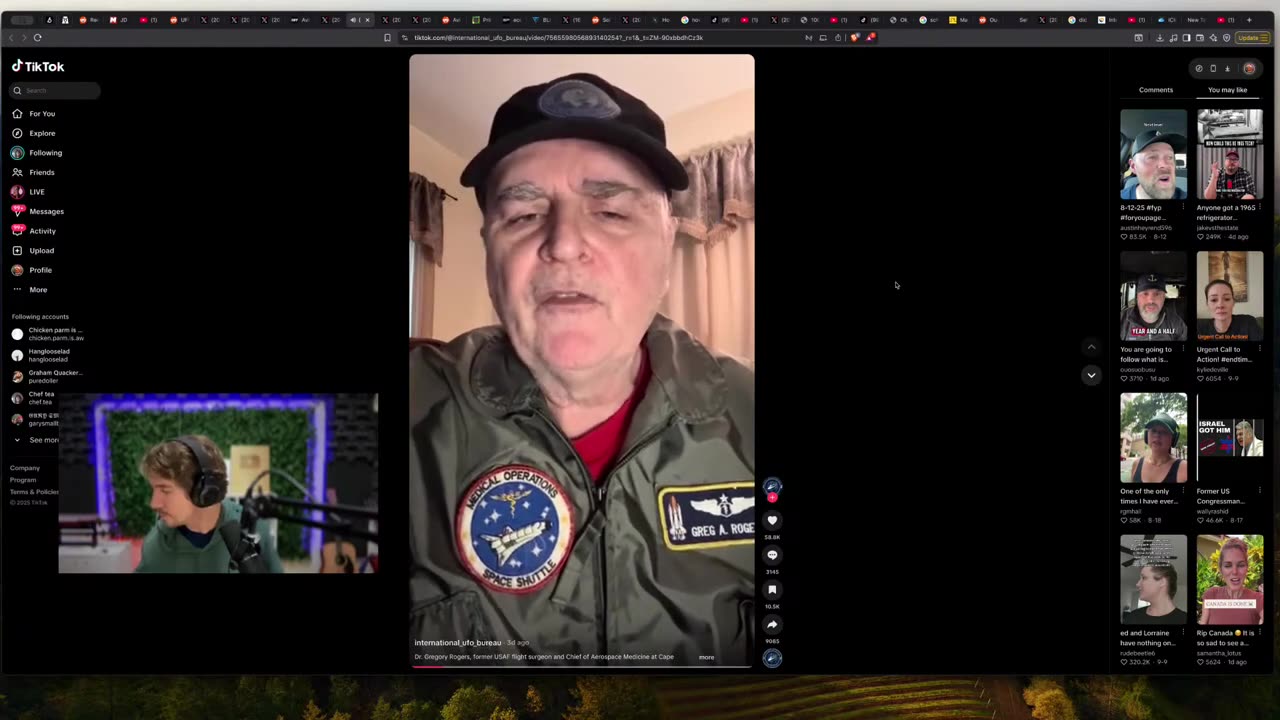The height and width of the screenshot is (720, 1280).
Task: Share the video with arrow icon
Action: click(772, 625)
